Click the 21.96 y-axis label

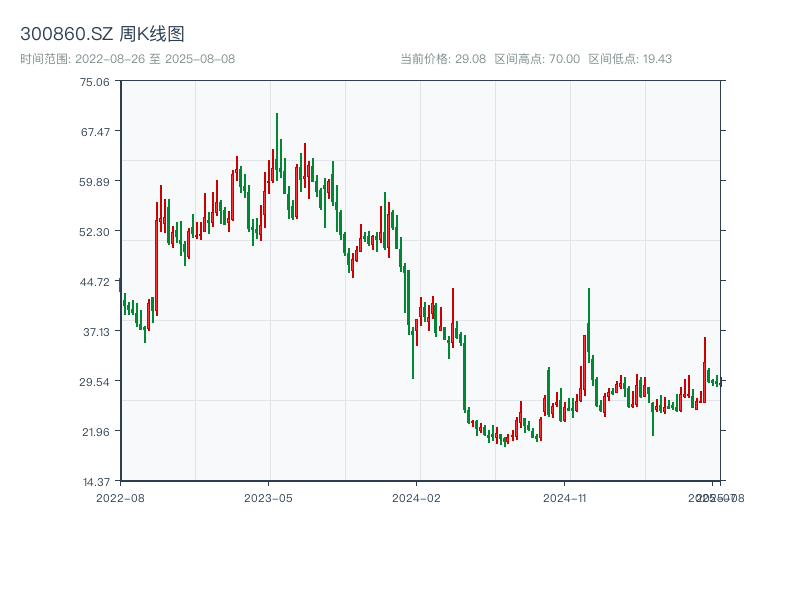[95, 432]
